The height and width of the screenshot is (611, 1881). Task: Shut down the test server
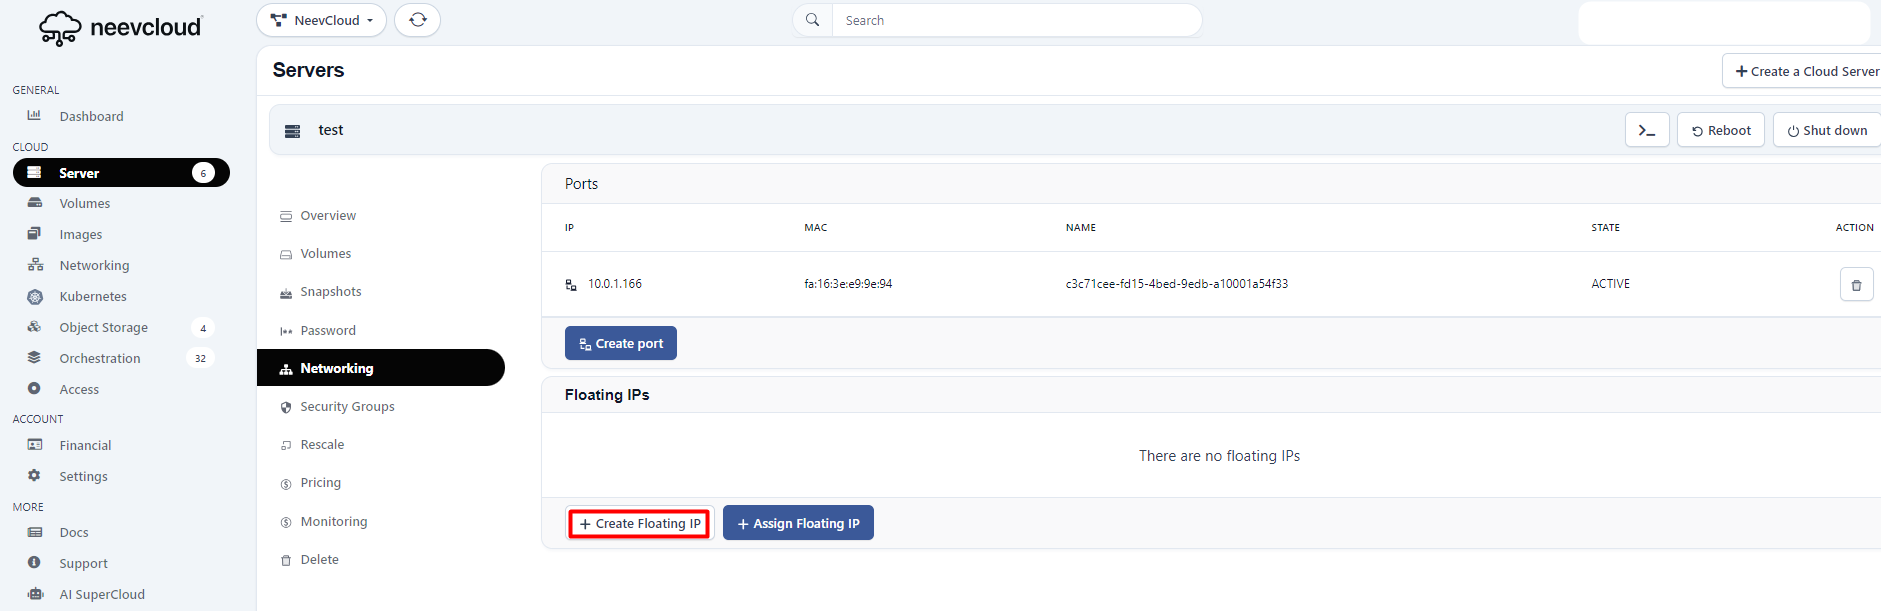tap(1826, 130)
